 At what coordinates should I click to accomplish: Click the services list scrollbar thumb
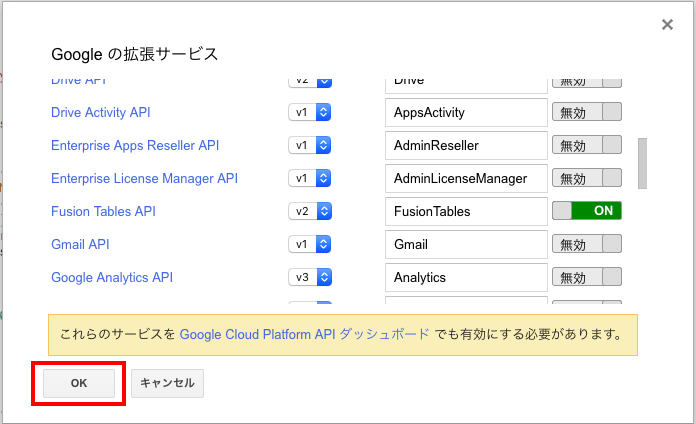642,163
